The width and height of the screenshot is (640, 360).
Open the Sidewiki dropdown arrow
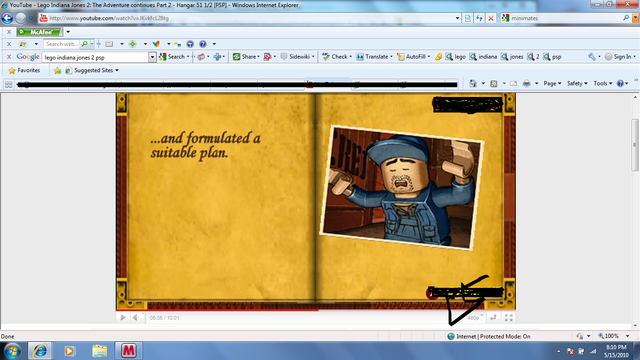[313, 57]
